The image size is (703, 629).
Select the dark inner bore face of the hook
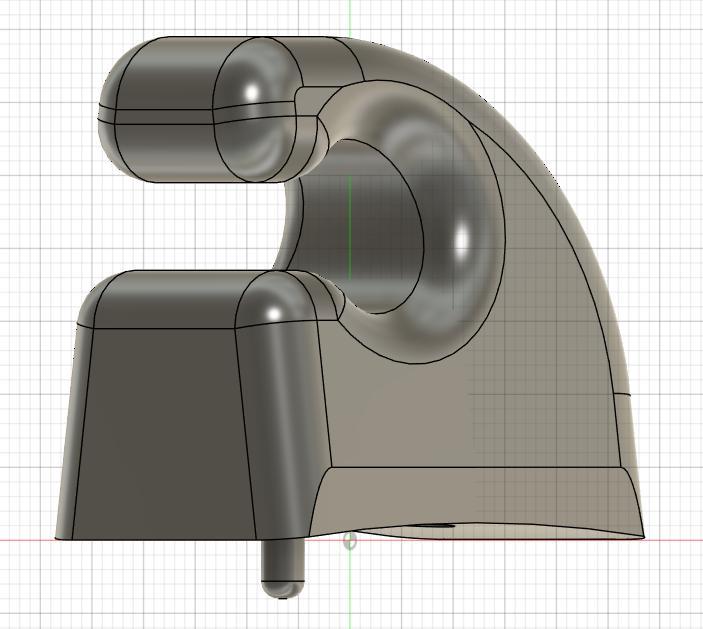359,226
